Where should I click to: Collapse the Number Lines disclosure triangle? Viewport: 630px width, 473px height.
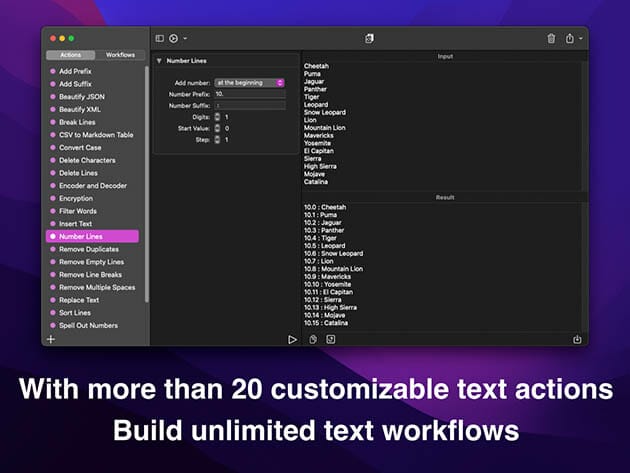pyautogui.click(x=159, y=61)
